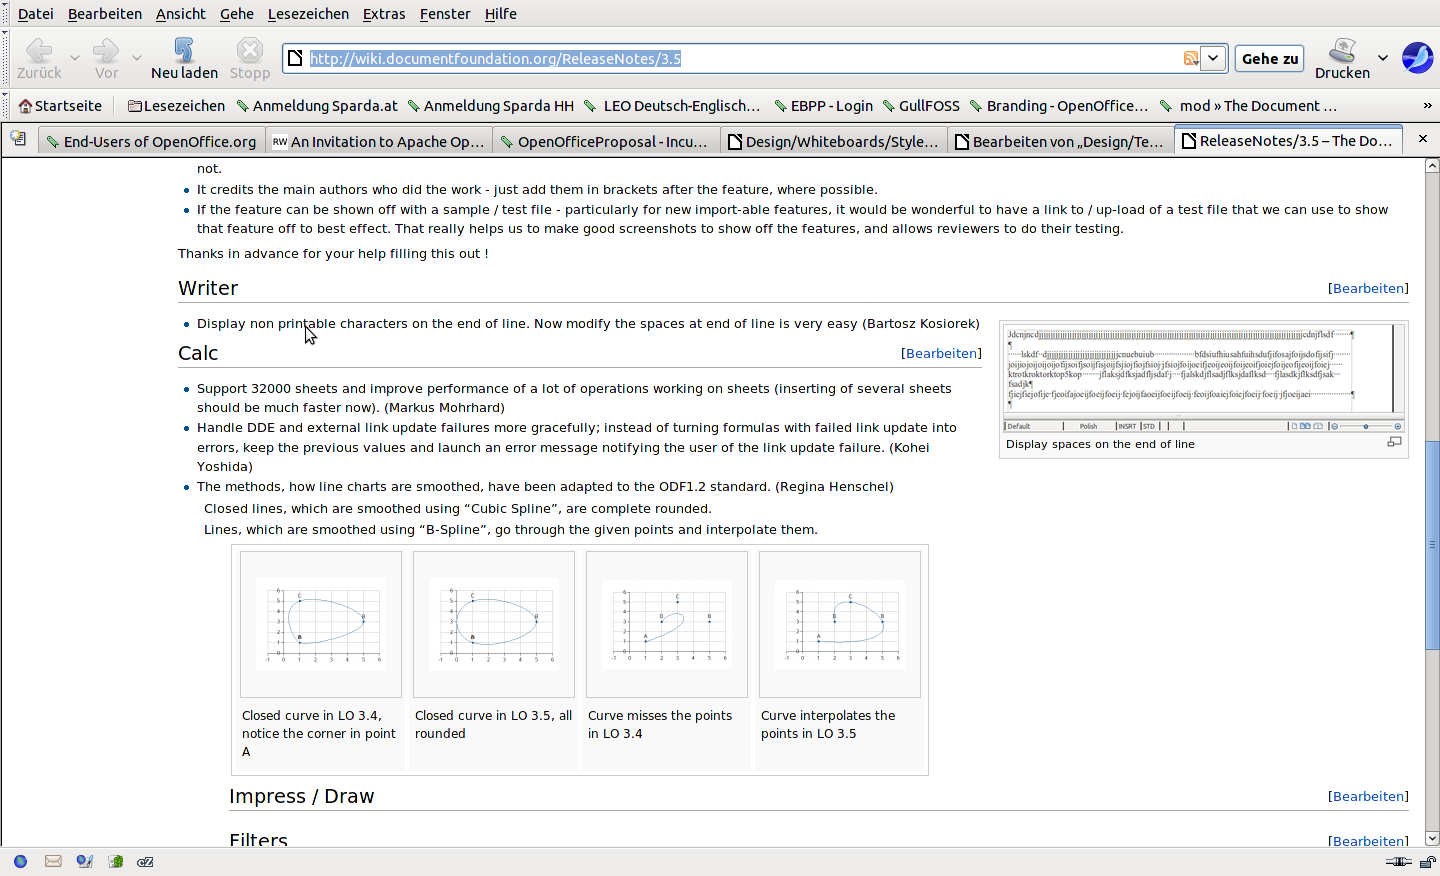The image size is (1440, 876).
Task: Expand the bookmarks bar overflow chevron
Action: (x=1427, y=106)
